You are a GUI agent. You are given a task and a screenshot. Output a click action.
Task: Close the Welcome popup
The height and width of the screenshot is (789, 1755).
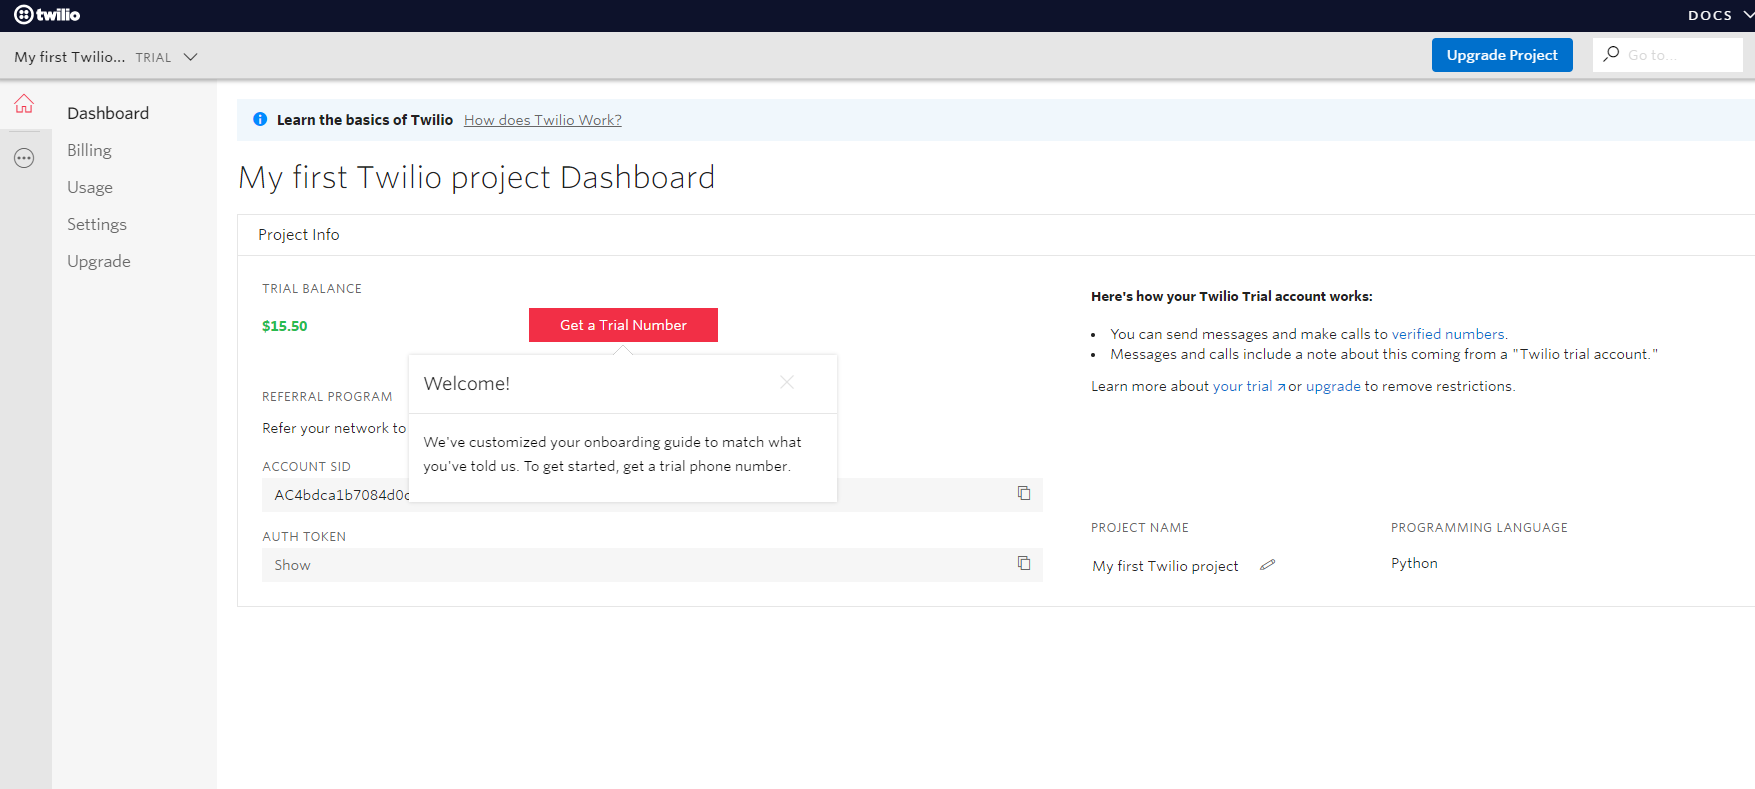pos(787,382)
